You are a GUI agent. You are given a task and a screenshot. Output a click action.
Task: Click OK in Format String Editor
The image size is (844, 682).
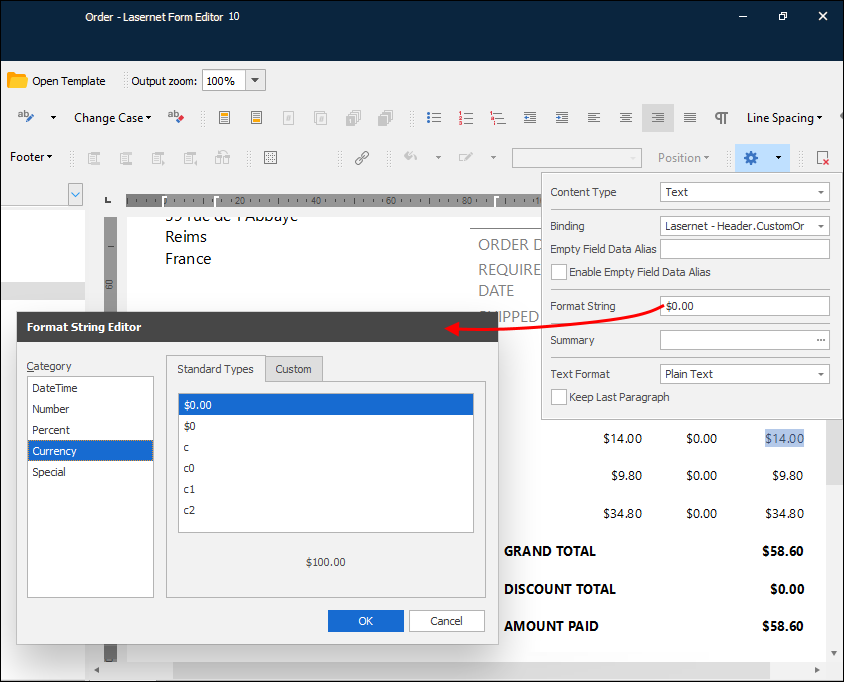(x=365, y=621)
